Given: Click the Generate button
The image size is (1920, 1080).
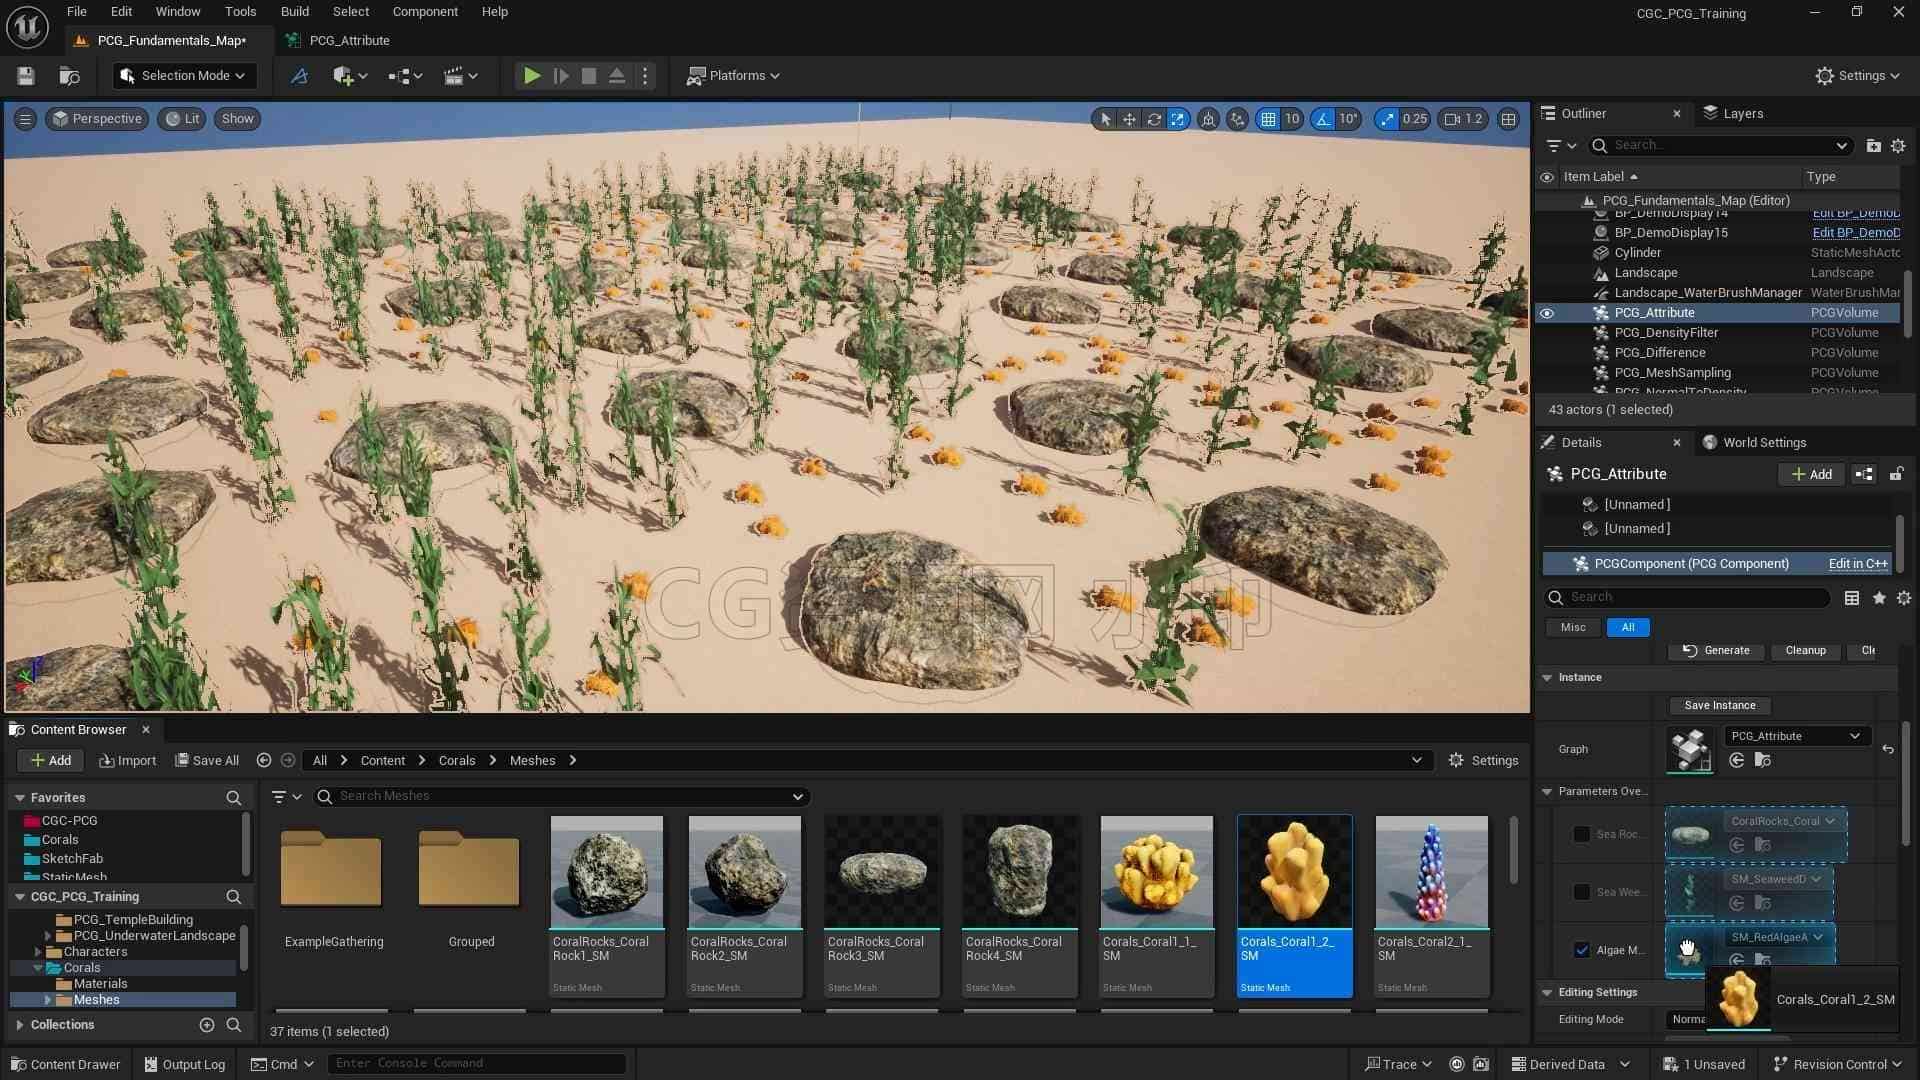Looking at the screenshot, I should 1716,651.
